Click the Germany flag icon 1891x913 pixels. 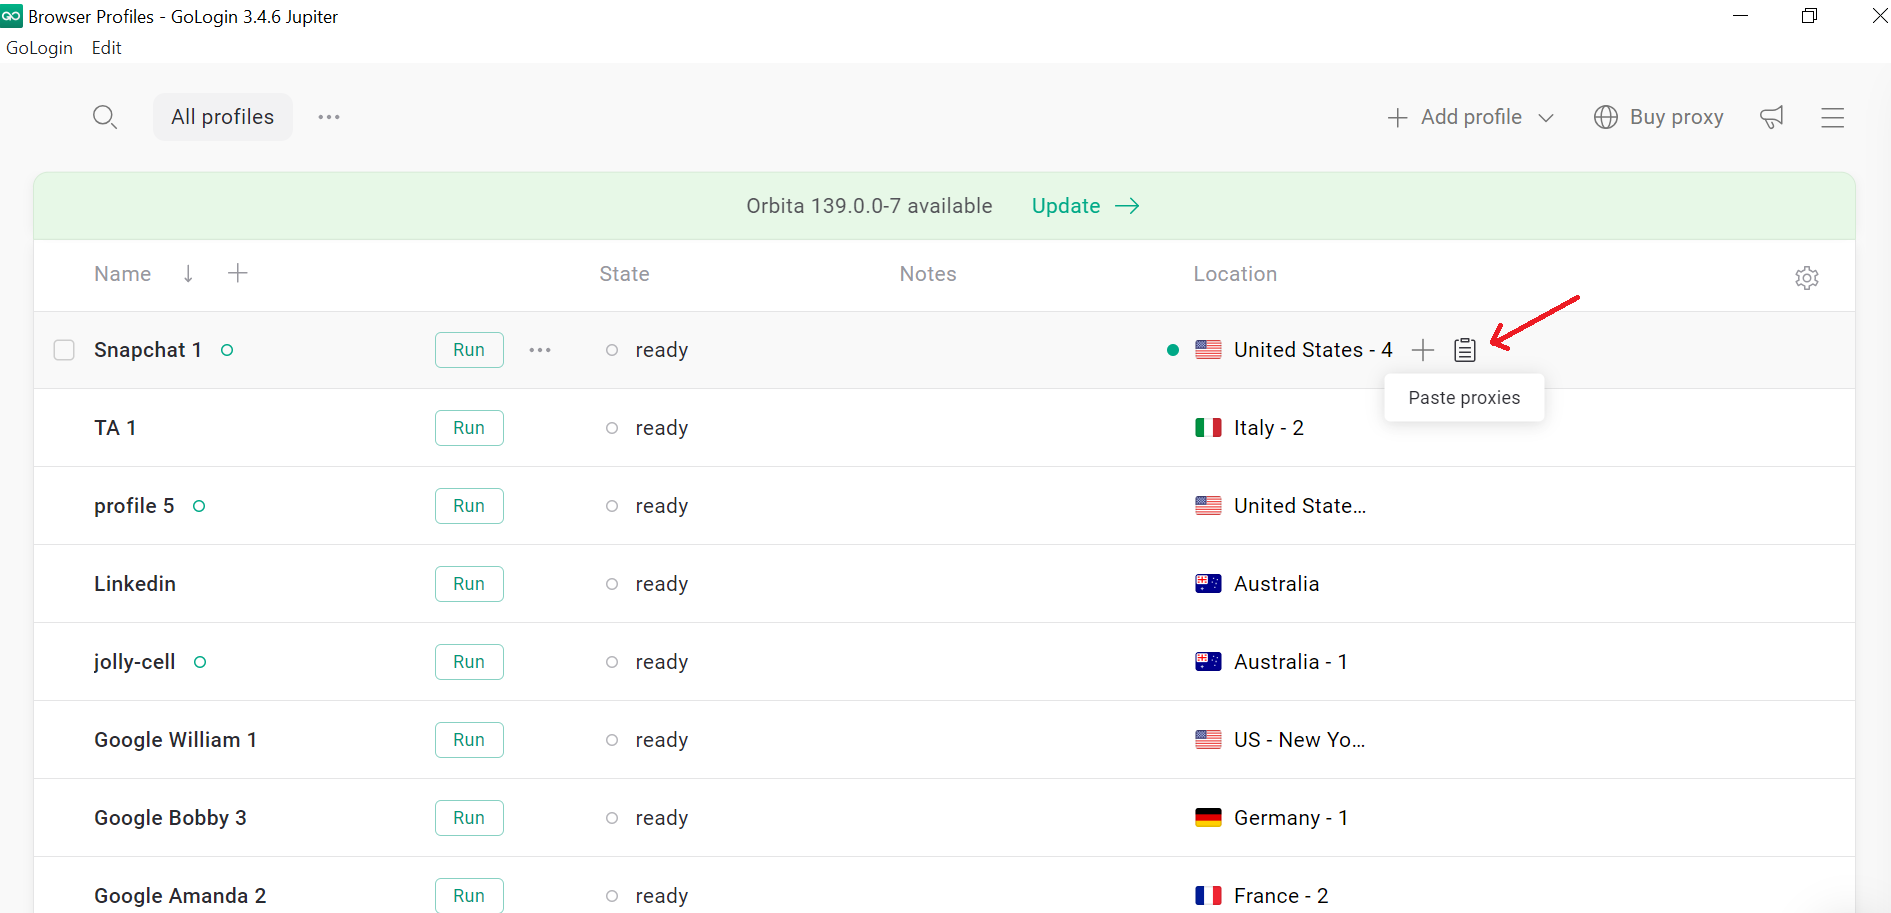coord(1208,818)
